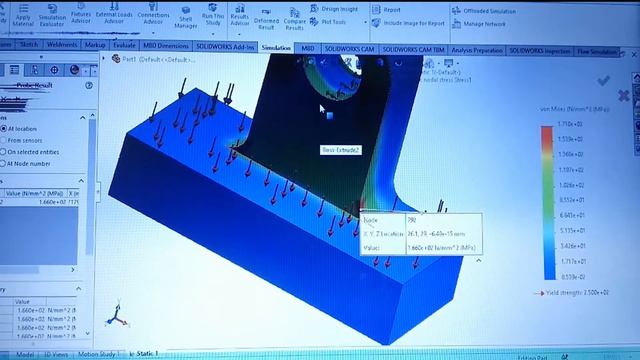
Task: Open the External Loads Advisor
Action: coord(114,13)
